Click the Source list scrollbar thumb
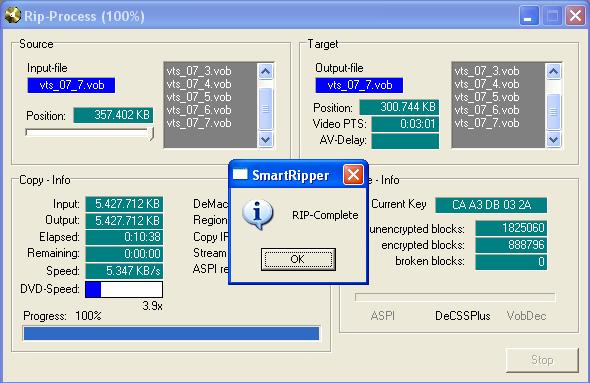 tap(266, 108)
